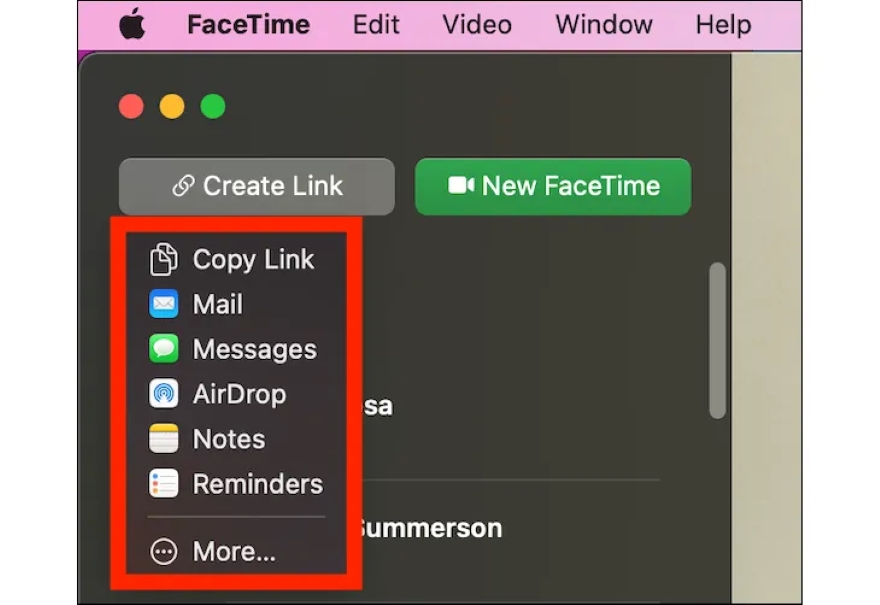Image resolution: width=880 pixels, height=605 pixels.
Task: Select the AirDrop icon
Action: point(166,394)
